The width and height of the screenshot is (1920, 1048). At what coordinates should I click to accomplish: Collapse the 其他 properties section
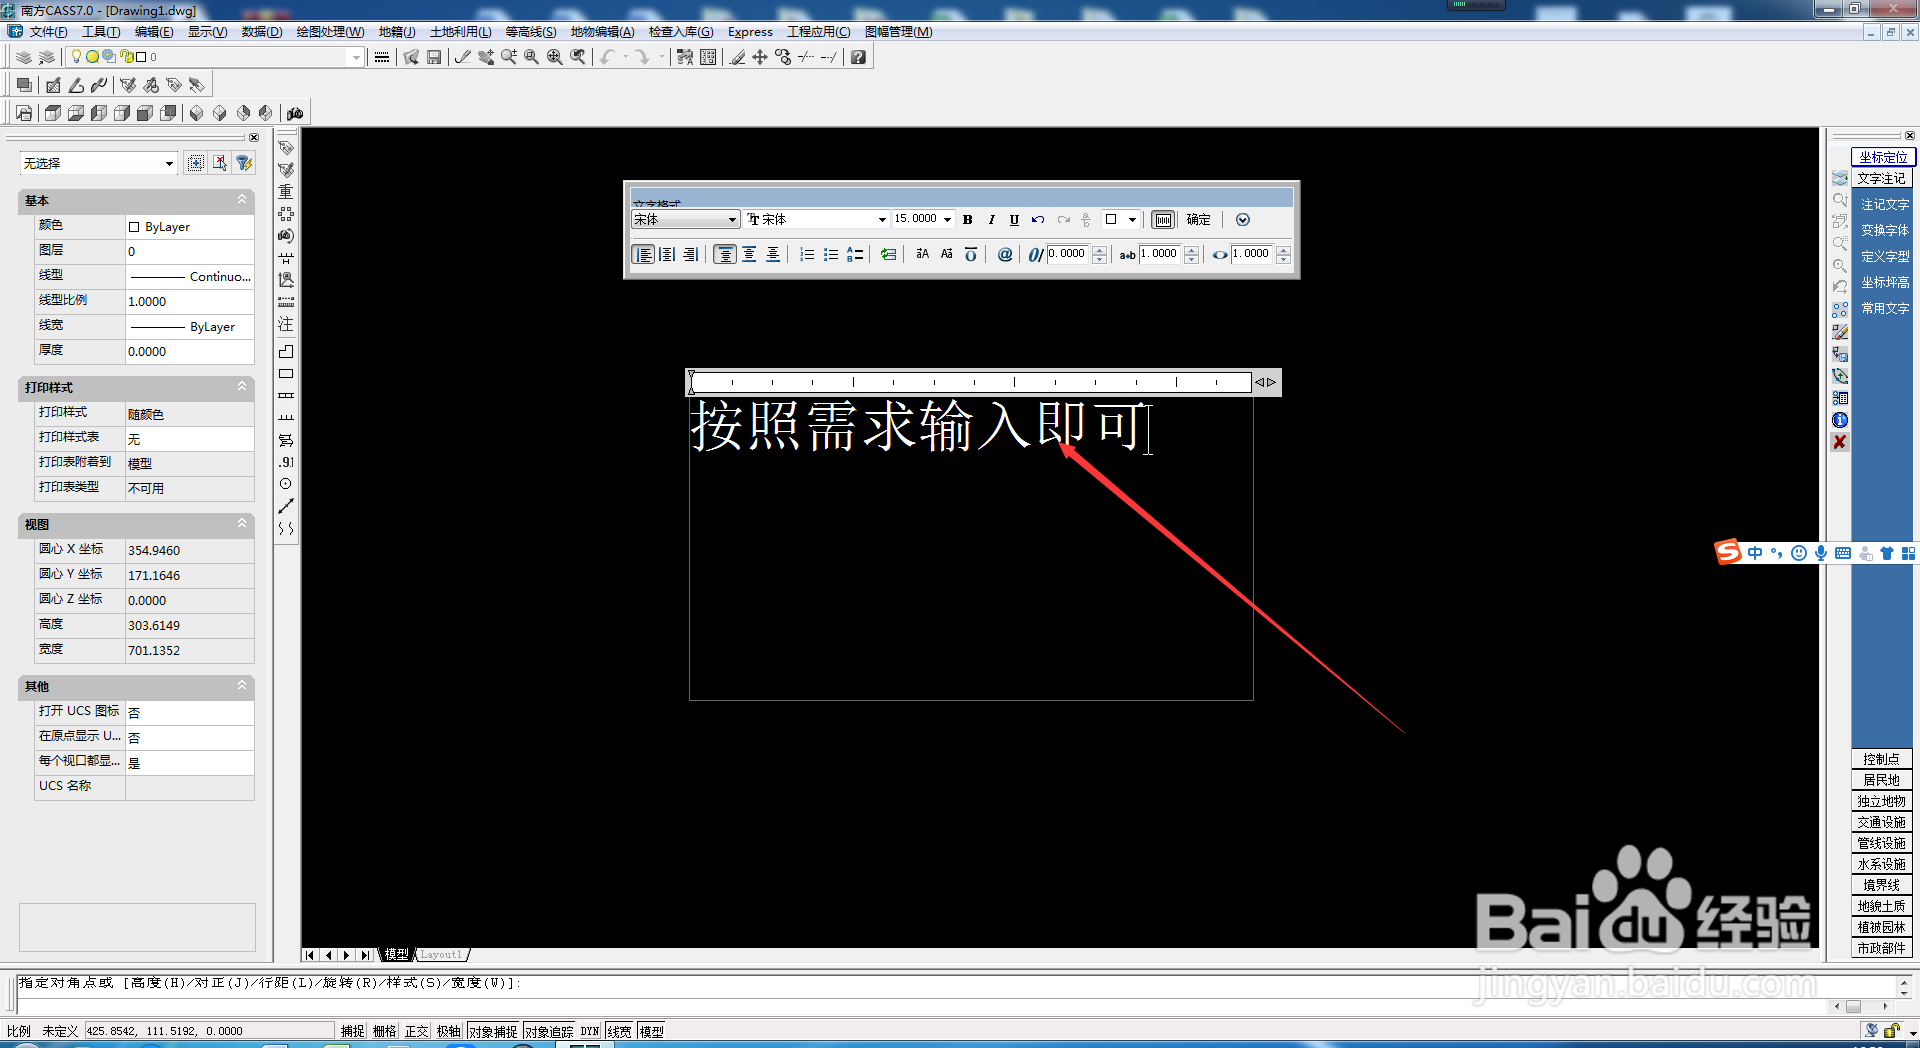(241, 686)
